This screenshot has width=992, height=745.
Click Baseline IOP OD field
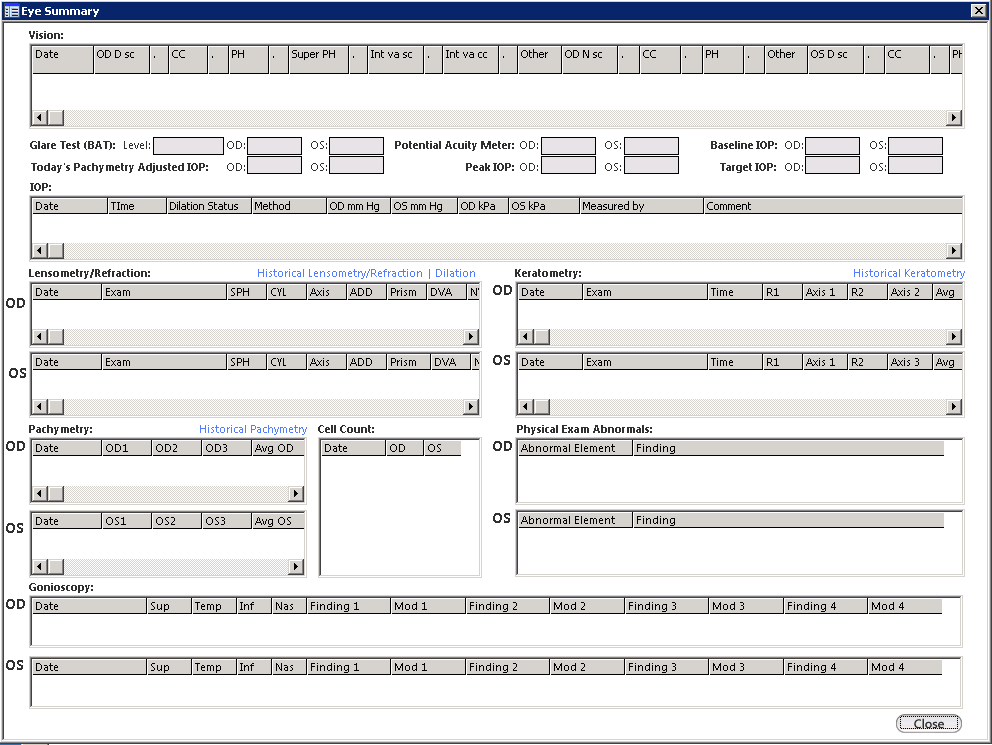coord(832,146)
